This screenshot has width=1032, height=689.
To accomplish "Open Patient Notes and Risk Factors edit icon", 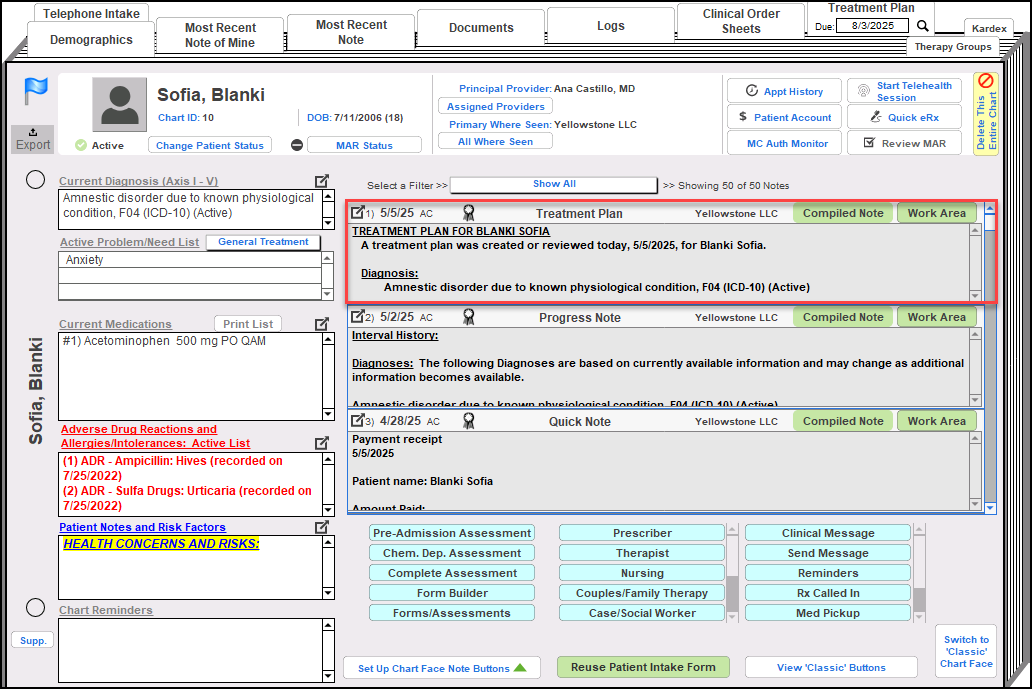I will point(322,527).
